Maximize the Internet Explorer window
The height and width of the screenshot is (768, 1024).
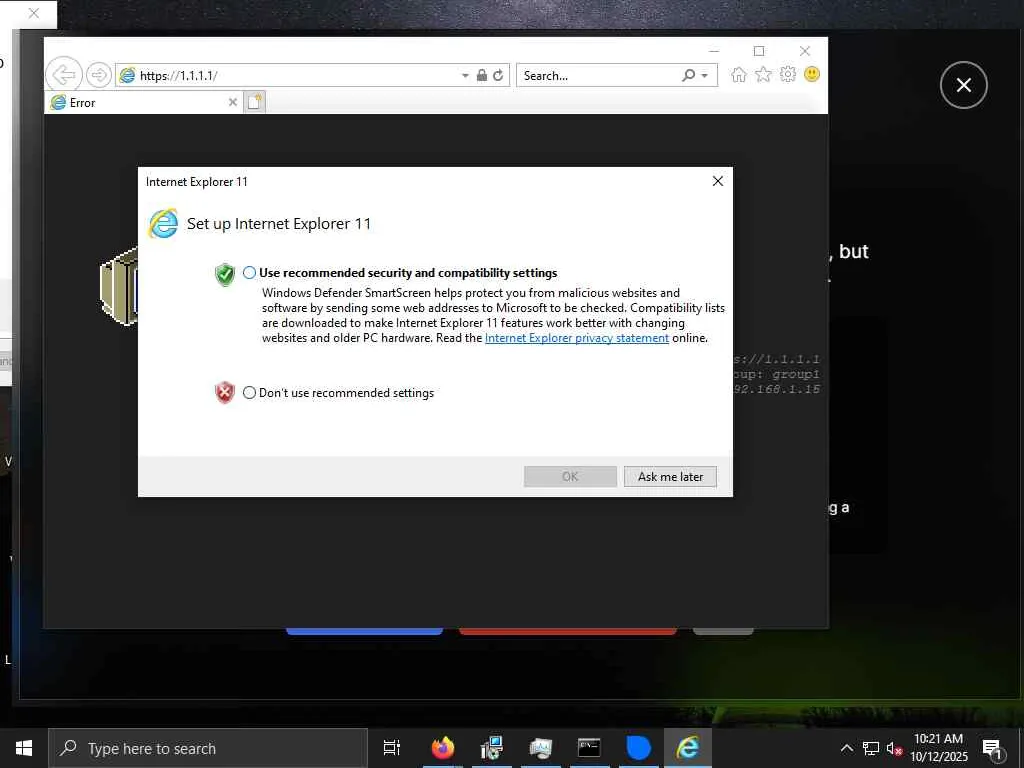point(759,51)
